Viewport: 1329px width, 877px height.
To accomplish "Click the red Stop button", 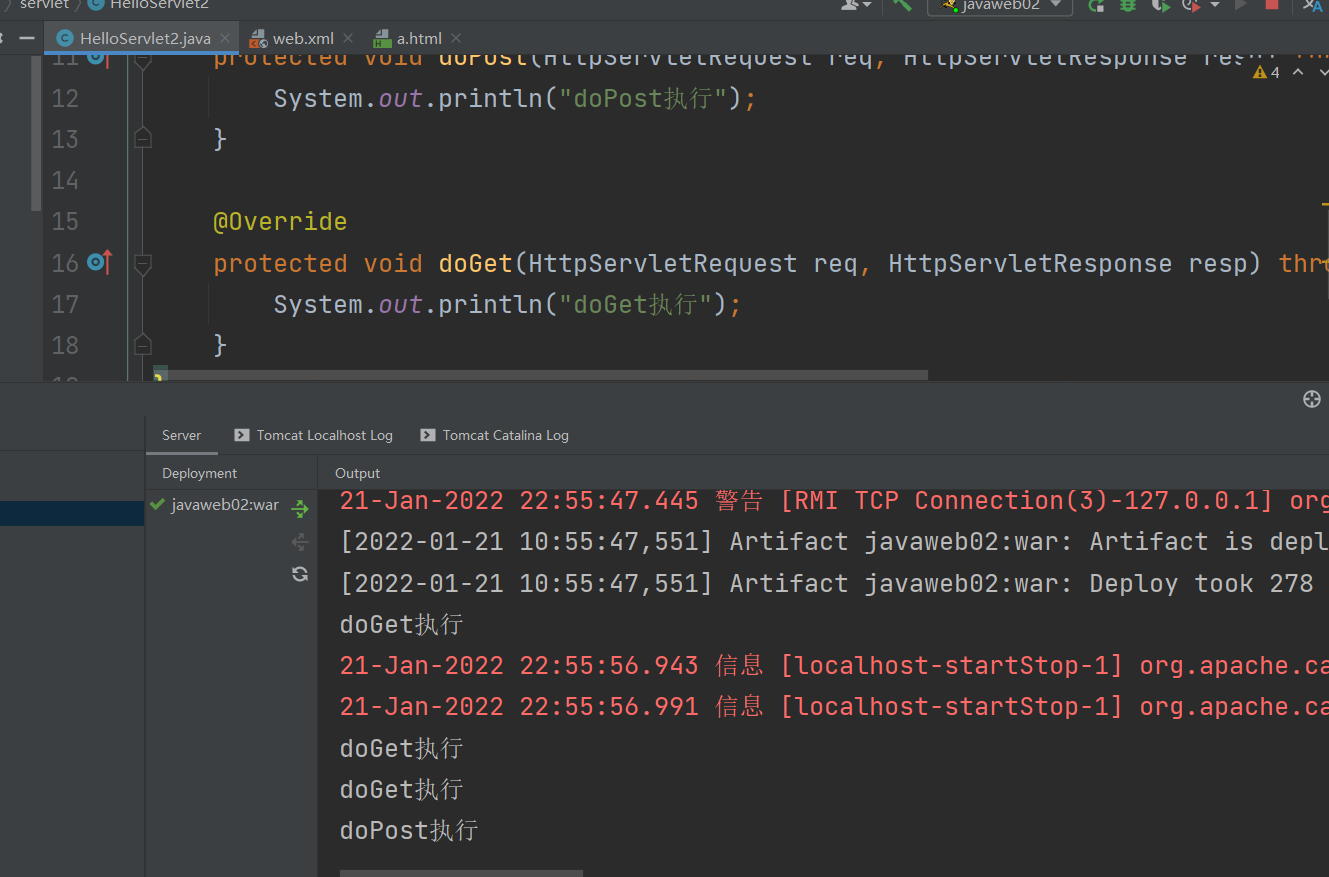I will pos(1272,5).
